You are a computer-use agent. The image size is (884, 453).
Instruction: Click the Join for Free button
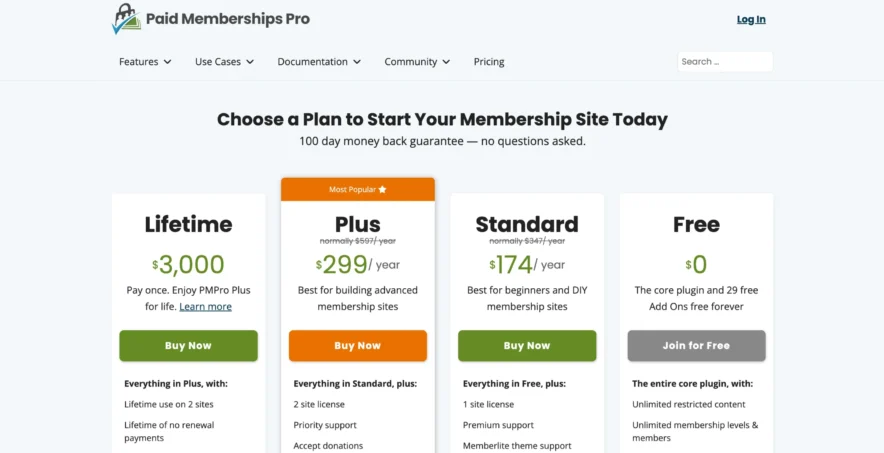[x=696, y=346]
